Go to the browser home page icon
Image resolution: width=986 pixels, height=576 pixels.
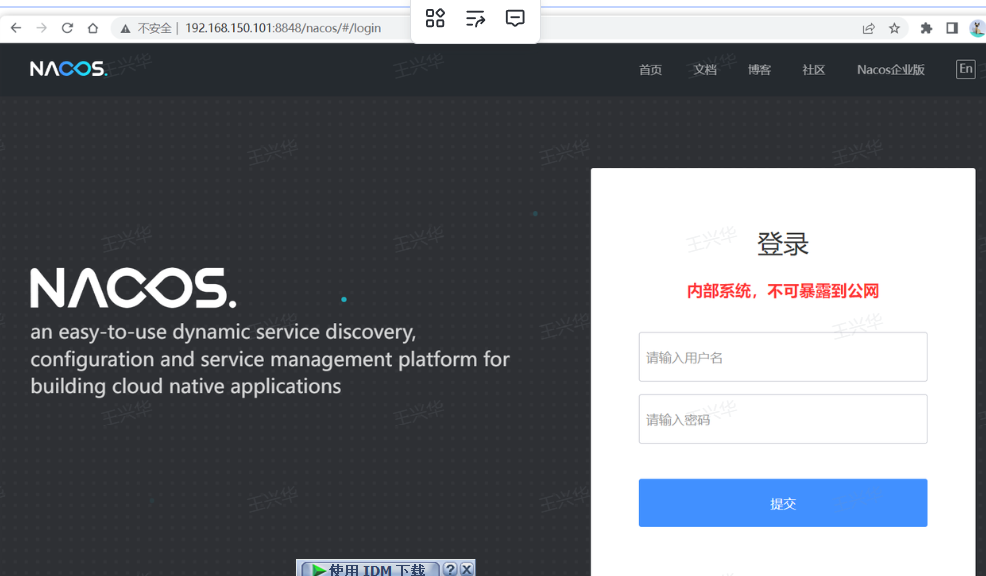tap(93, 28)
